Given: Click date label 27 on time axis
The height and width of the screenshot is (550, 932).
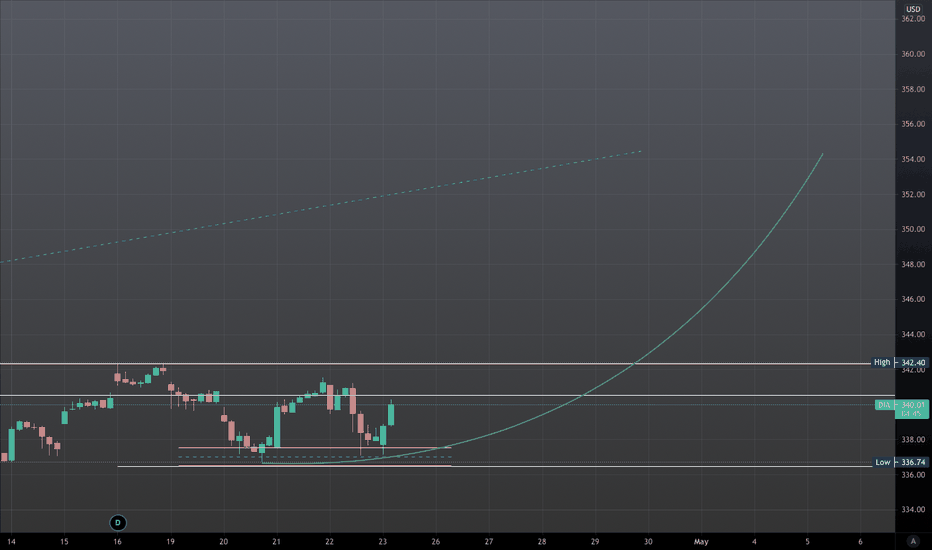Looking at the screenshot, I should tap(489, 542).
